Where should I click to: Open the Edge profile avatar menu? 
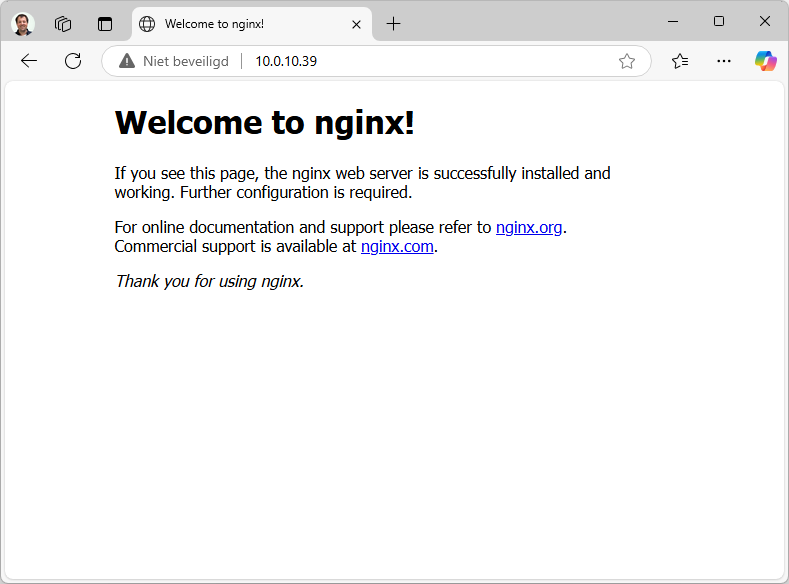tap(23, 24)
